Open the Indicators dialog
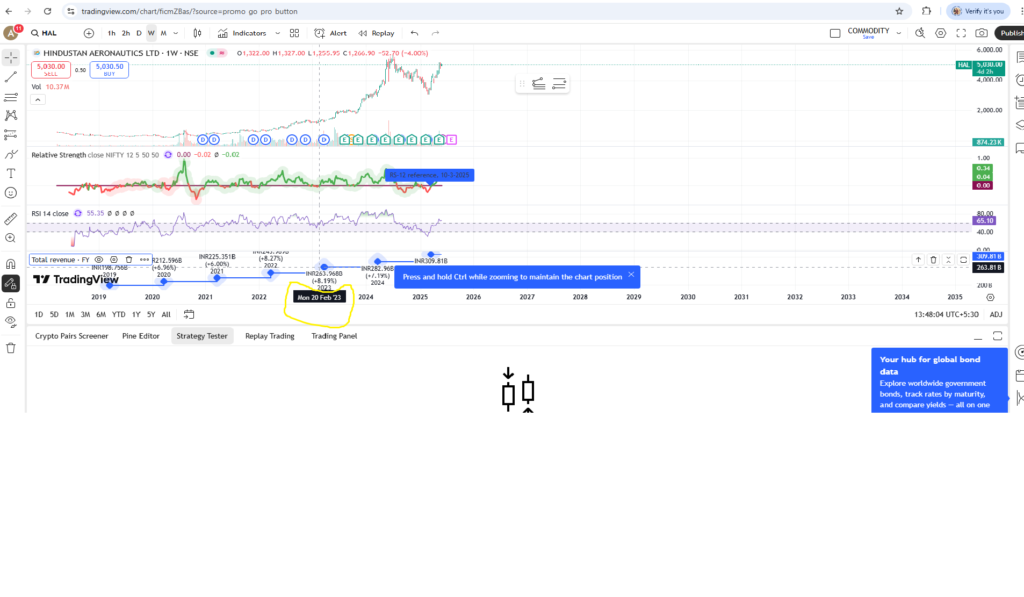The width and height of the screenshot is (1024, 597). click(242, 33)
